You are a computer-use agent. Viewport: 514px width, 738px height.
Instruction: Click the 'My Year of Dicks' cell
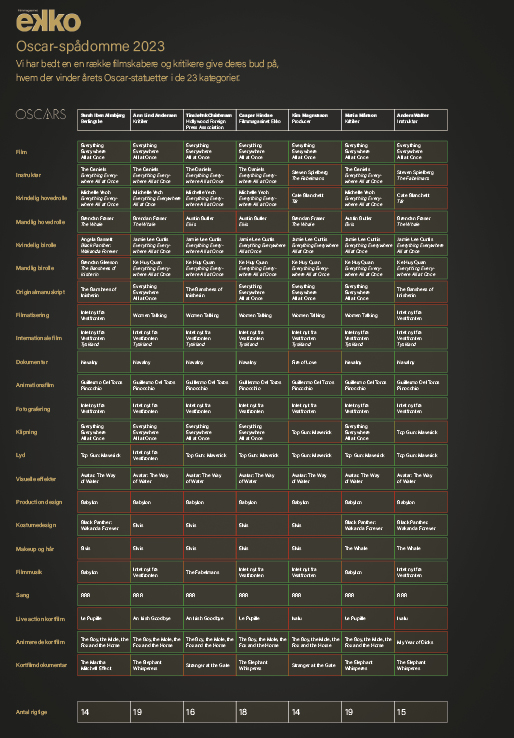click(421, 642)
